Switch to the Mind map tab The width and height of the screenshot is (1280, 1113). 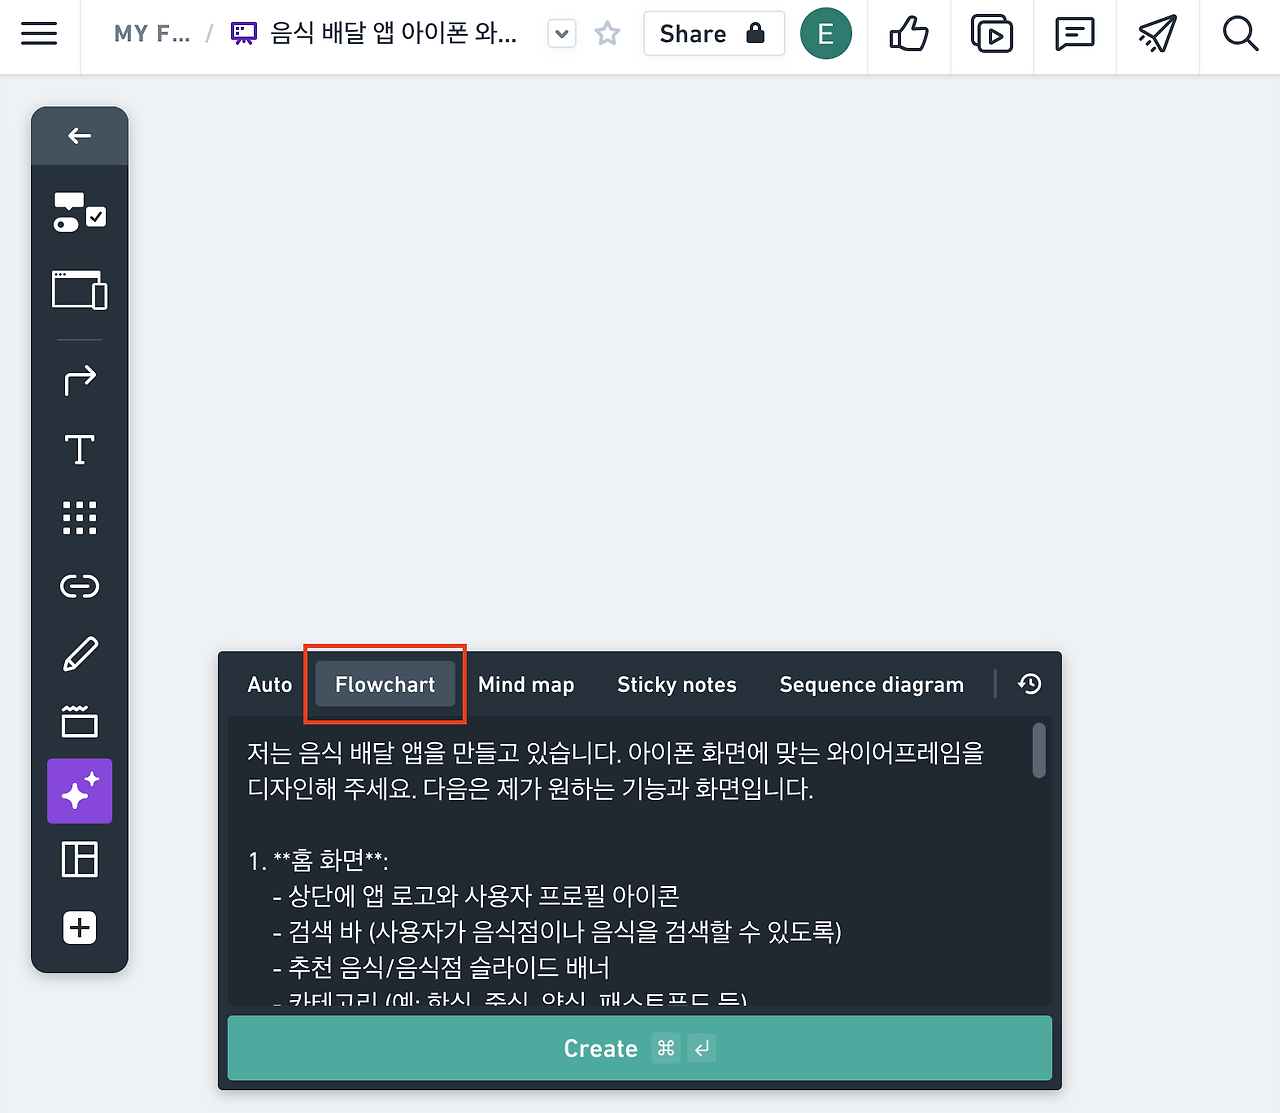[x=526, y=684]
